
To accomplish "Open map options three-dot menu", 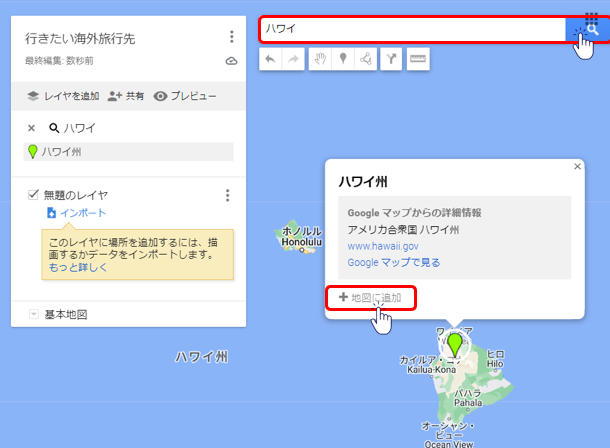I will click(231, 37).
